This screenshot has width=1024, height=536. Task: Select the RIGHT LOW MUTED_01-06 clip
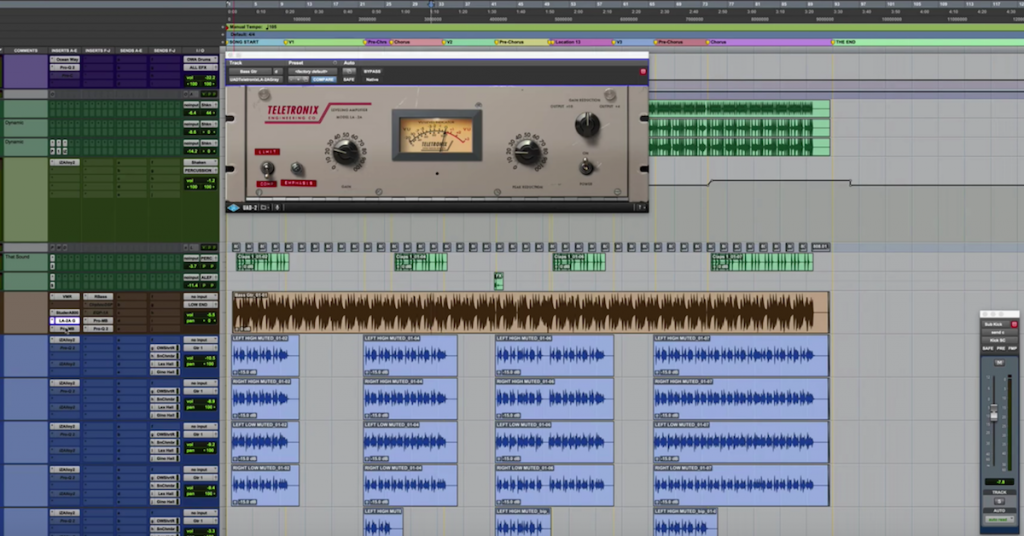point(554,484)
